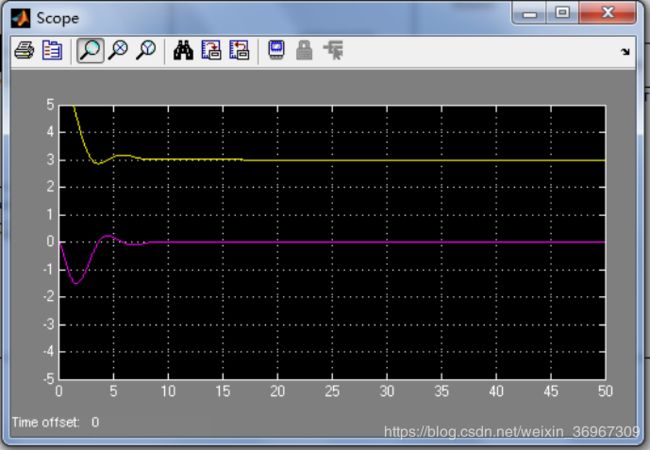Restore saved axes settings icon

click(x=240, y=51)
